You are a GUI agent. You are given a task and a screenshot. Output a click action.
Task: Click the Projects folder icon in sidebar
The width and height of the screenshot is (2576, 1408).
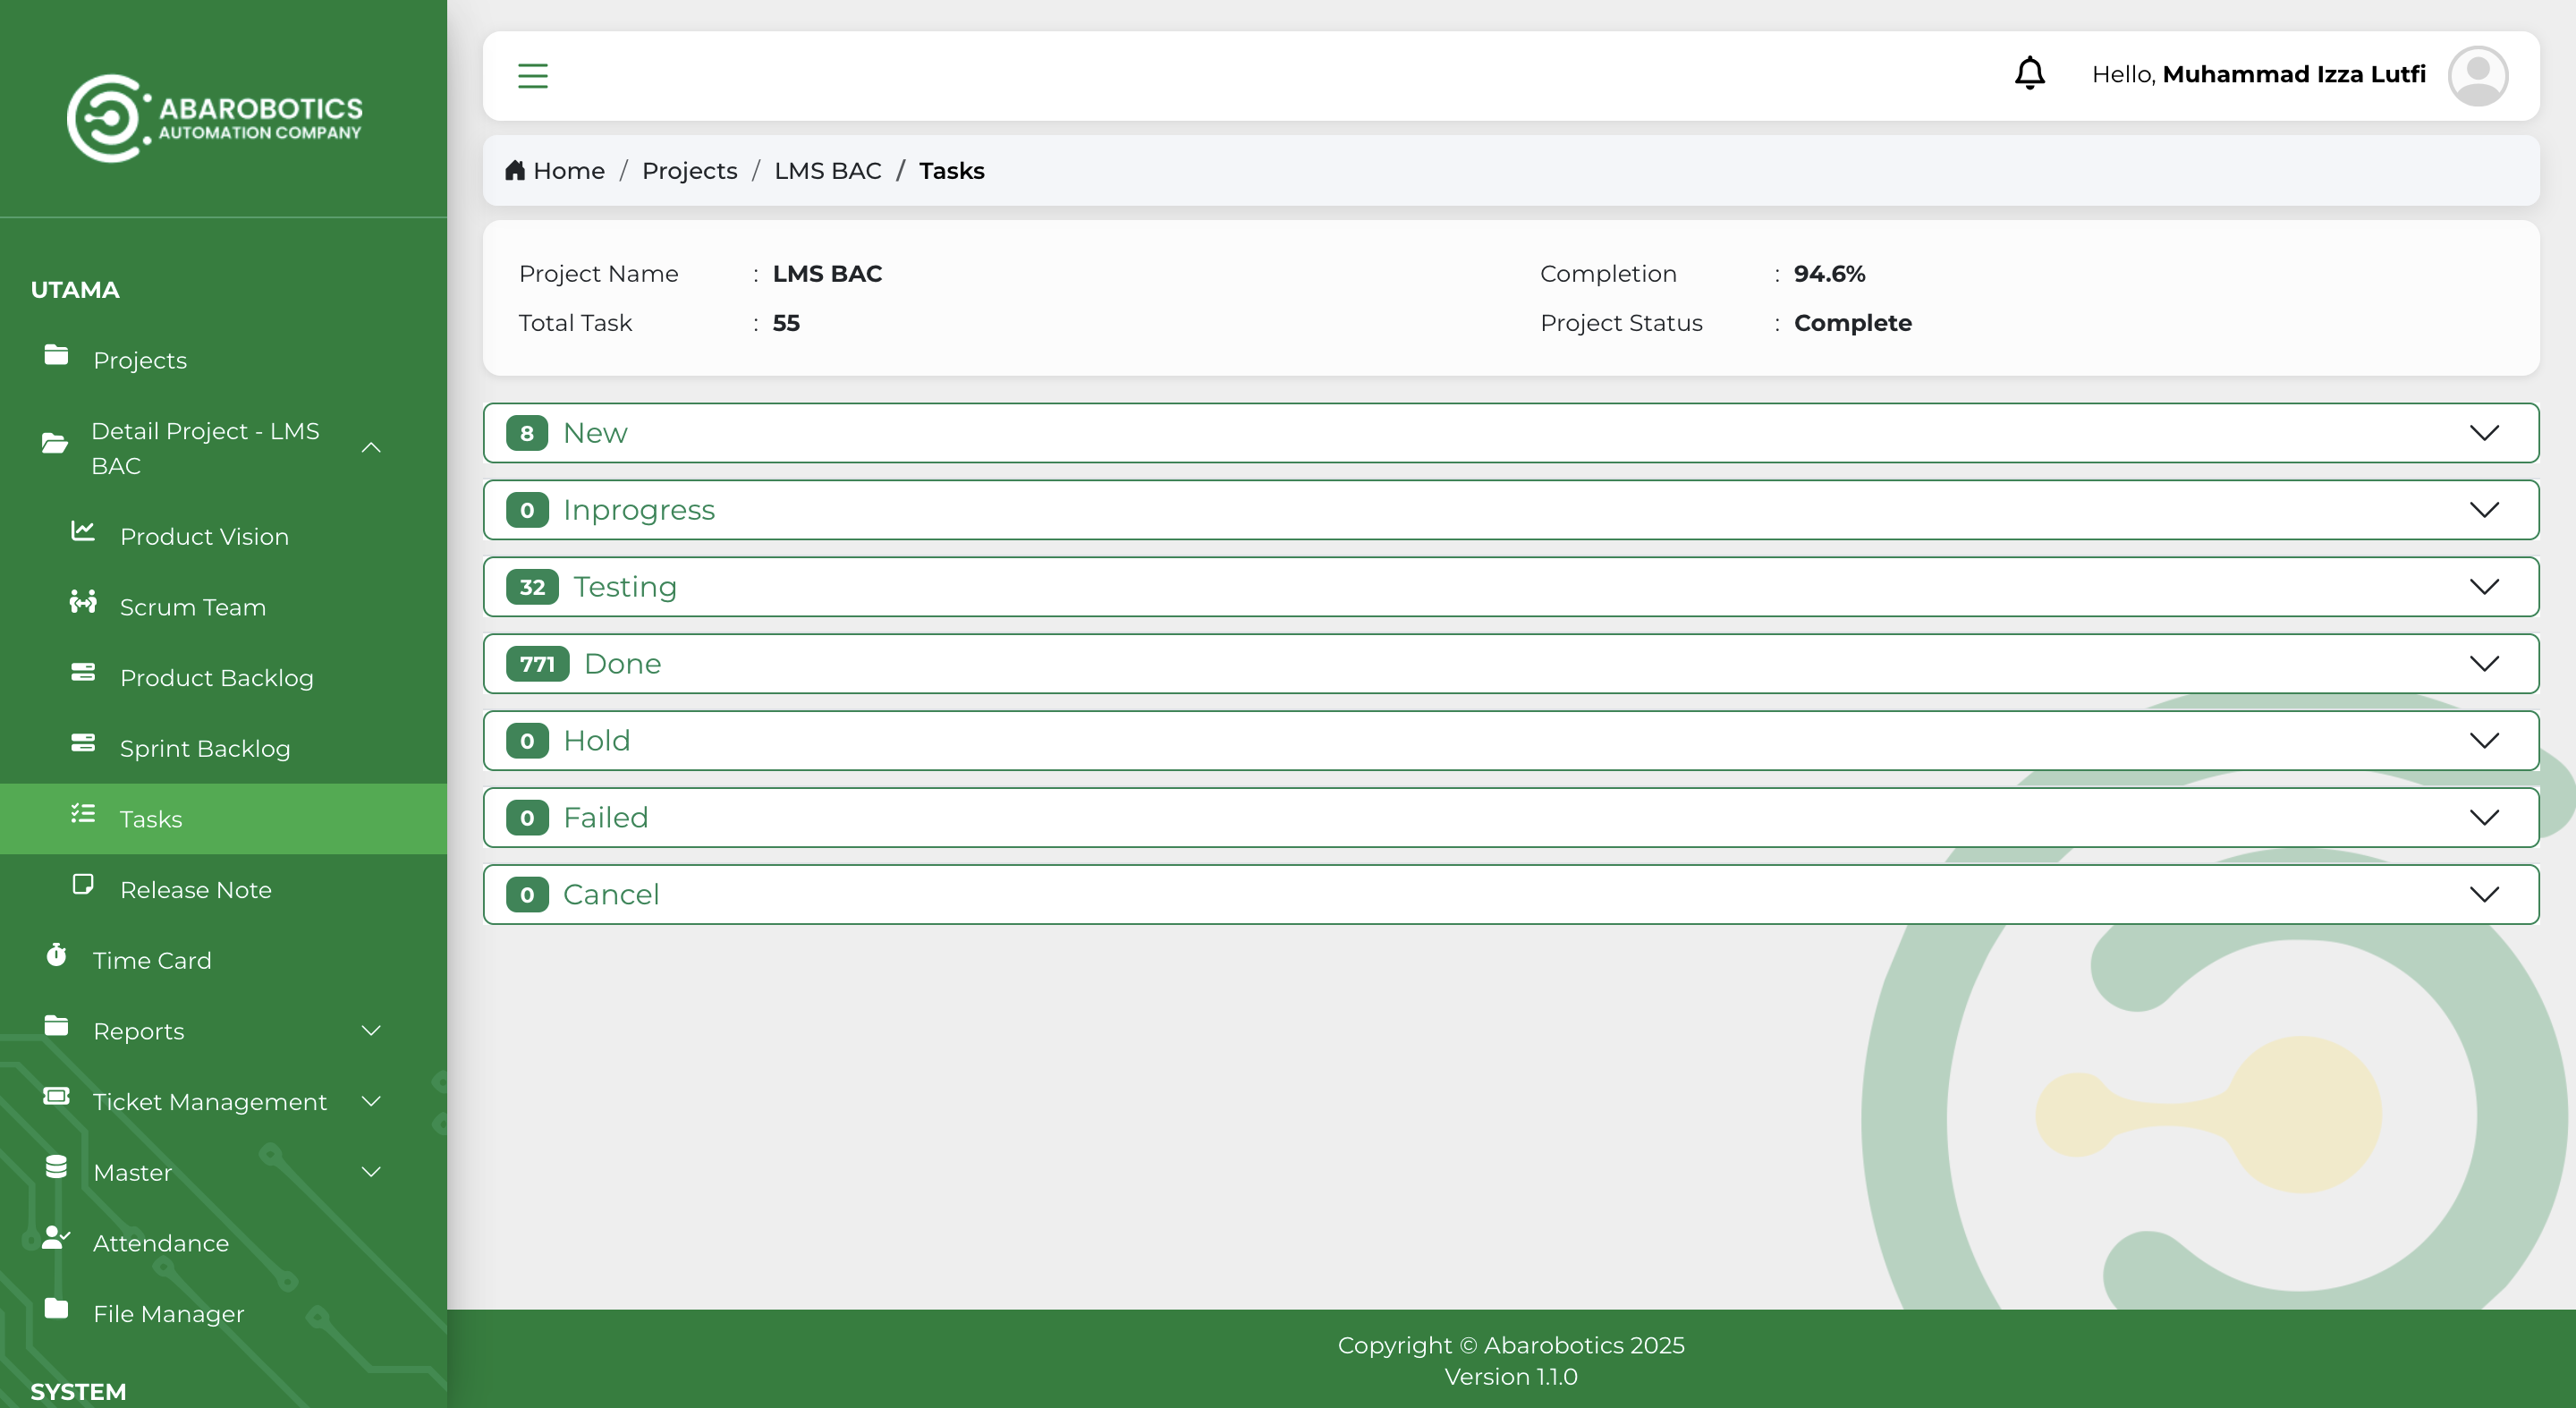[x=56, y=355]
